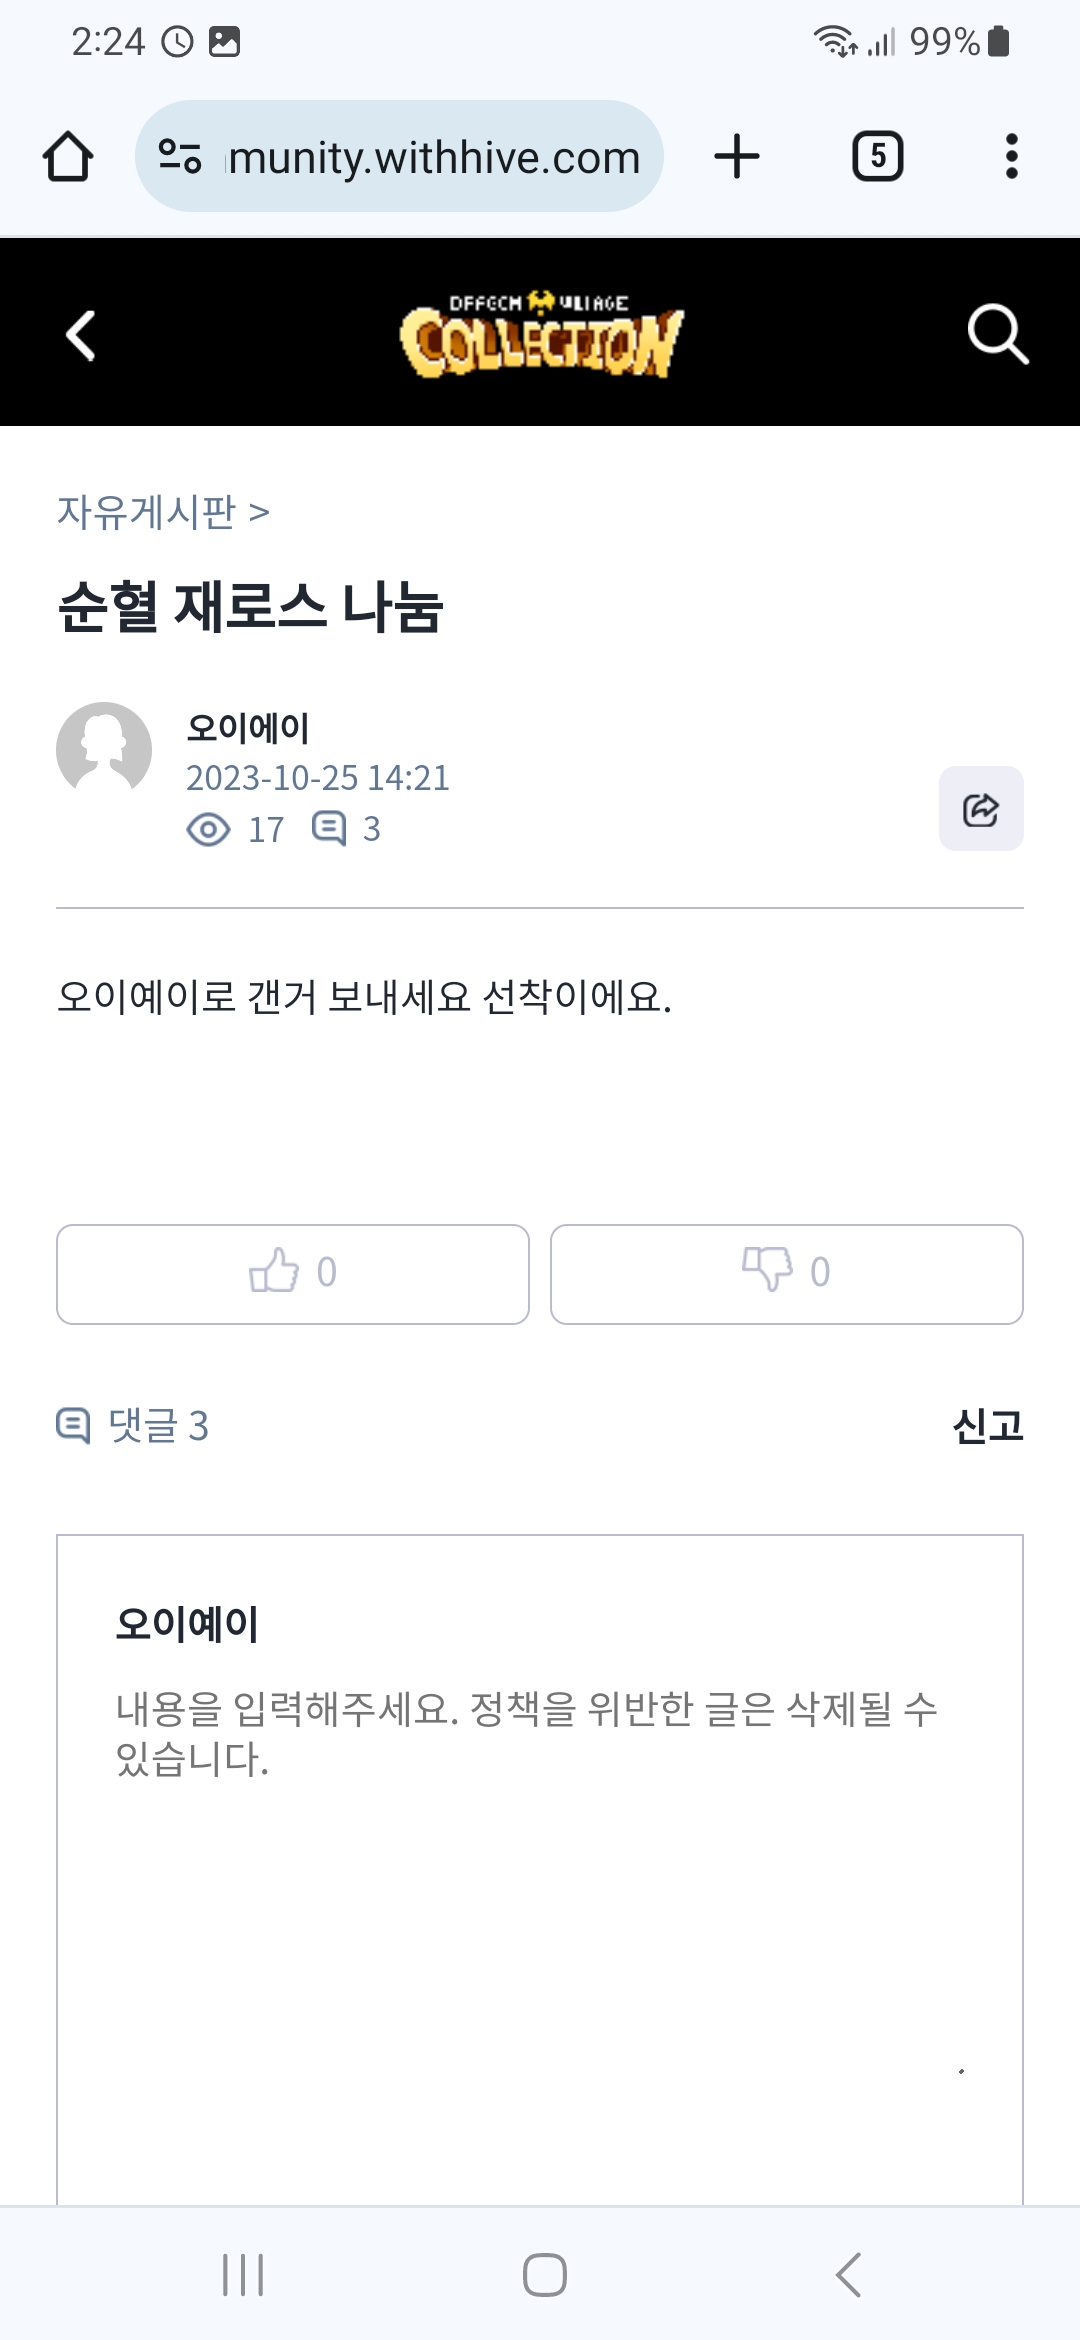The height and width of the screenshot is (2340, 1080).
Task: Open site info icon in address bar
Action: point(181,156)
